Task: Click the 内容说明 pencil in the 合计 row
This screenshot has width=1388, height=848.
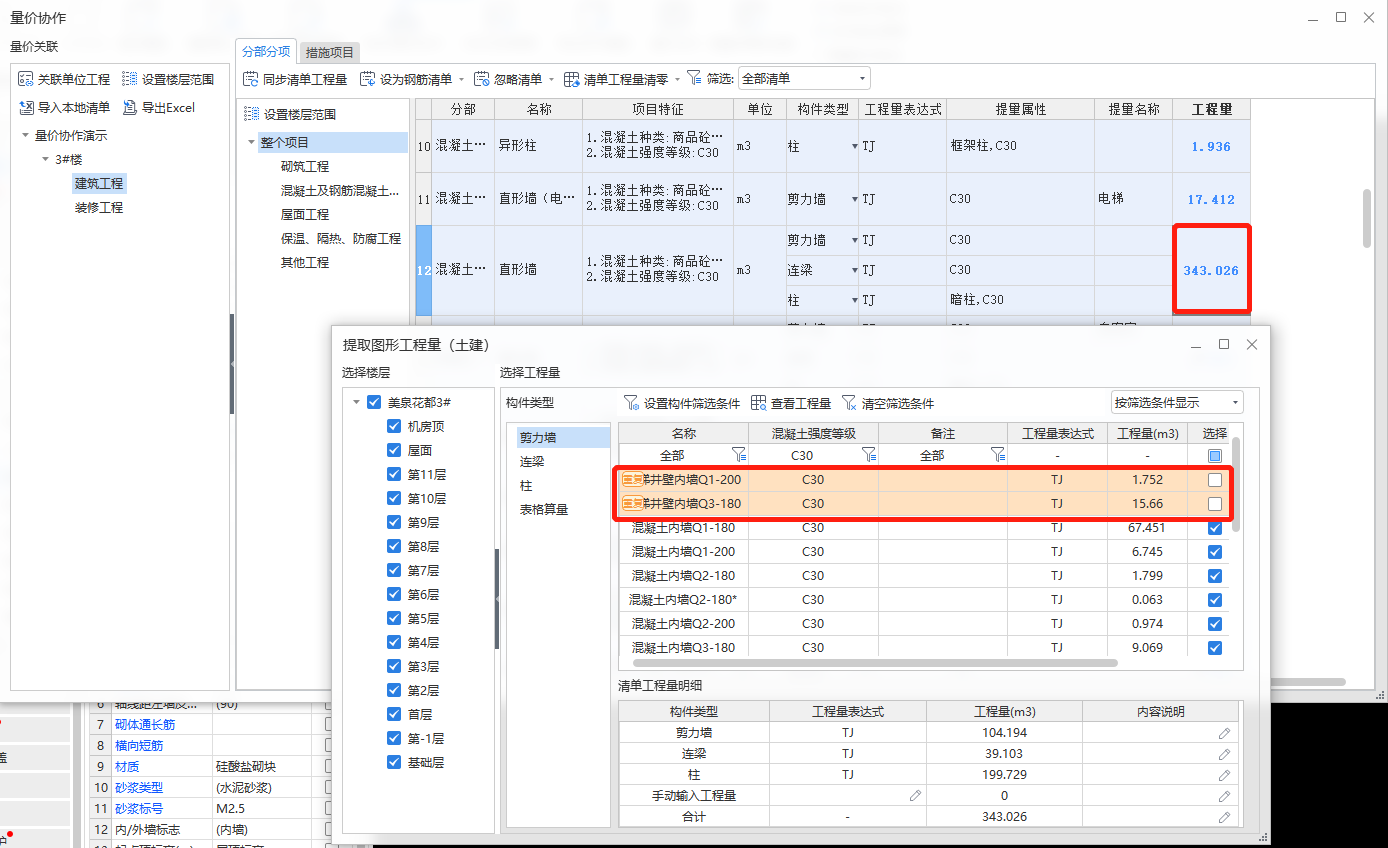Action: click(x=1225, y=817)
